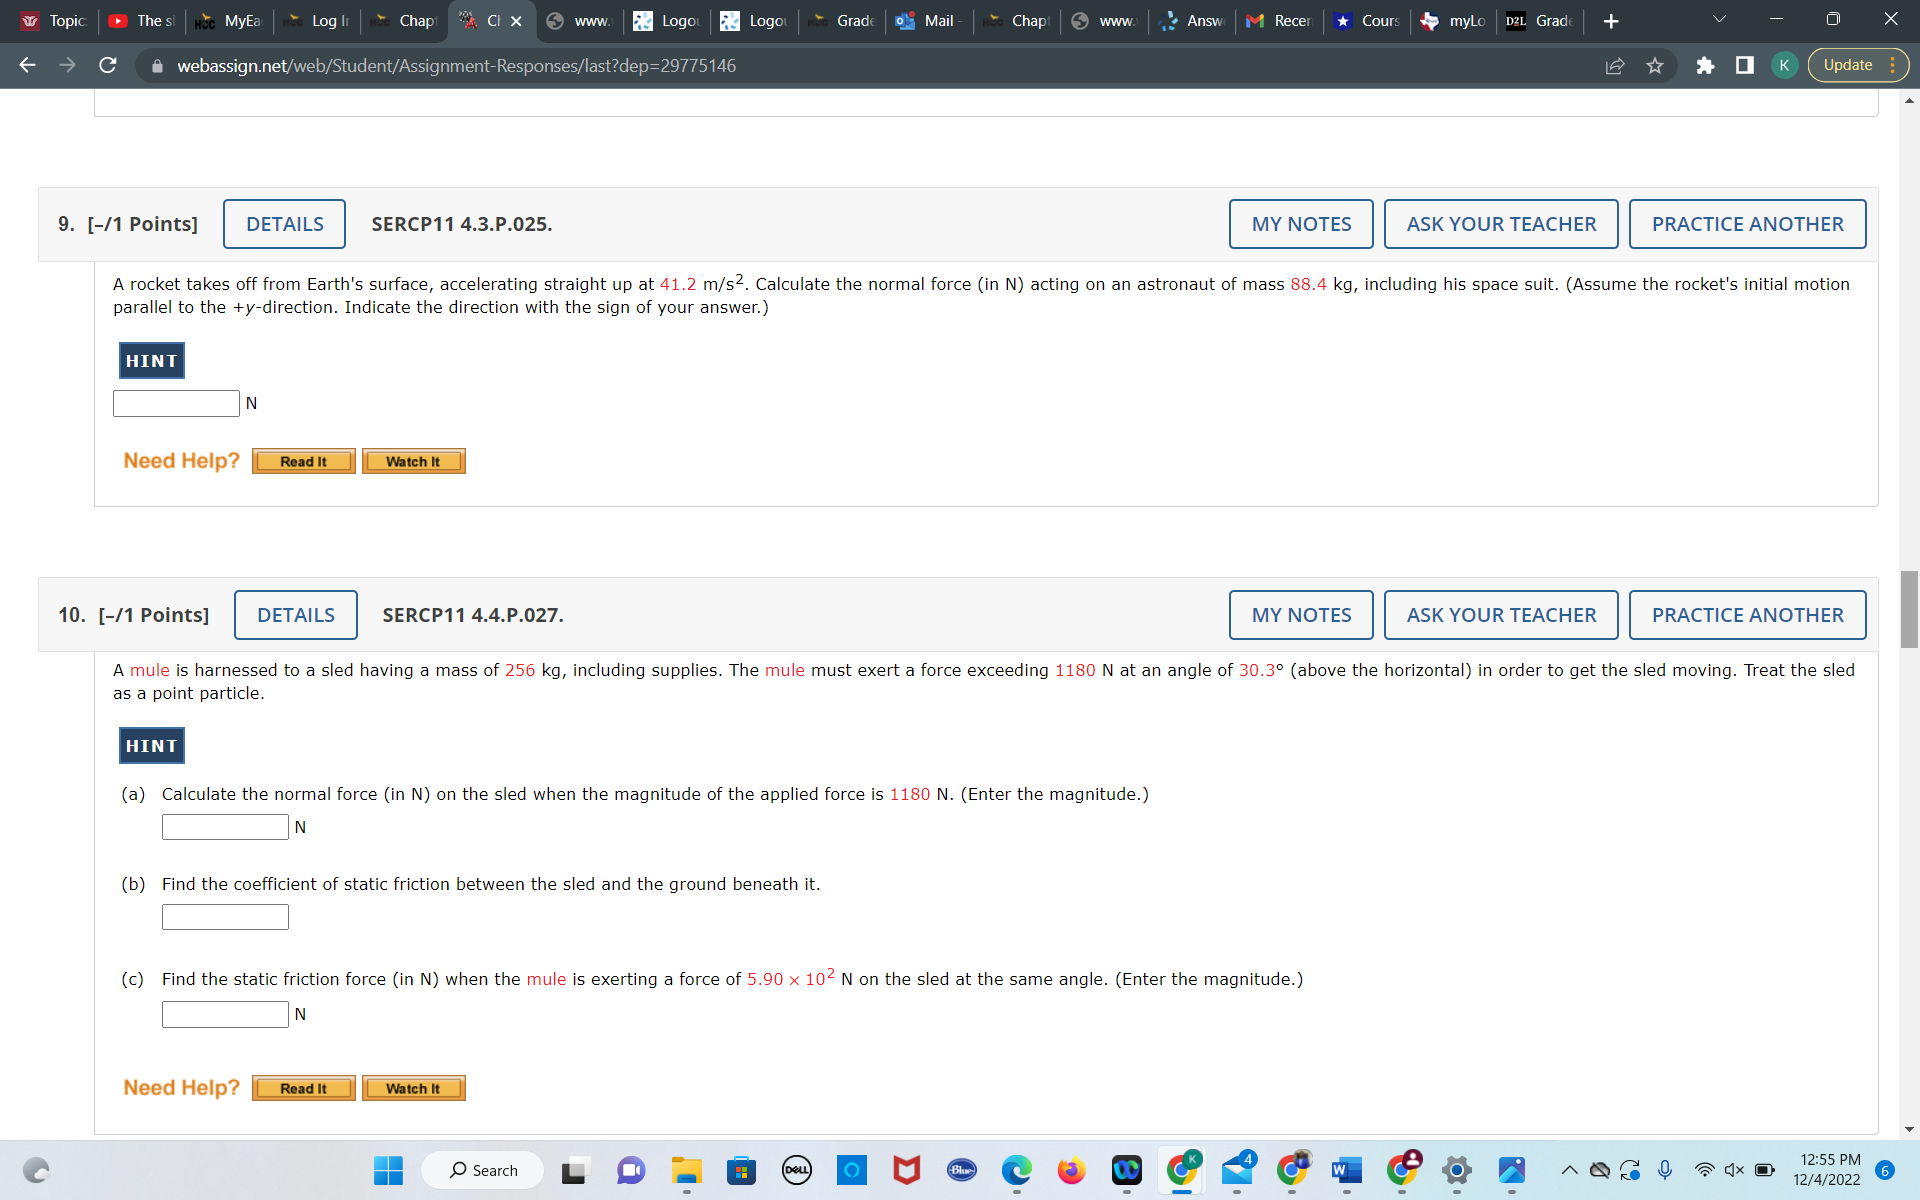Open Windows Settings from the taskbar
This screenshot has height=1200, width=1920.
tap(1456, 1170)
